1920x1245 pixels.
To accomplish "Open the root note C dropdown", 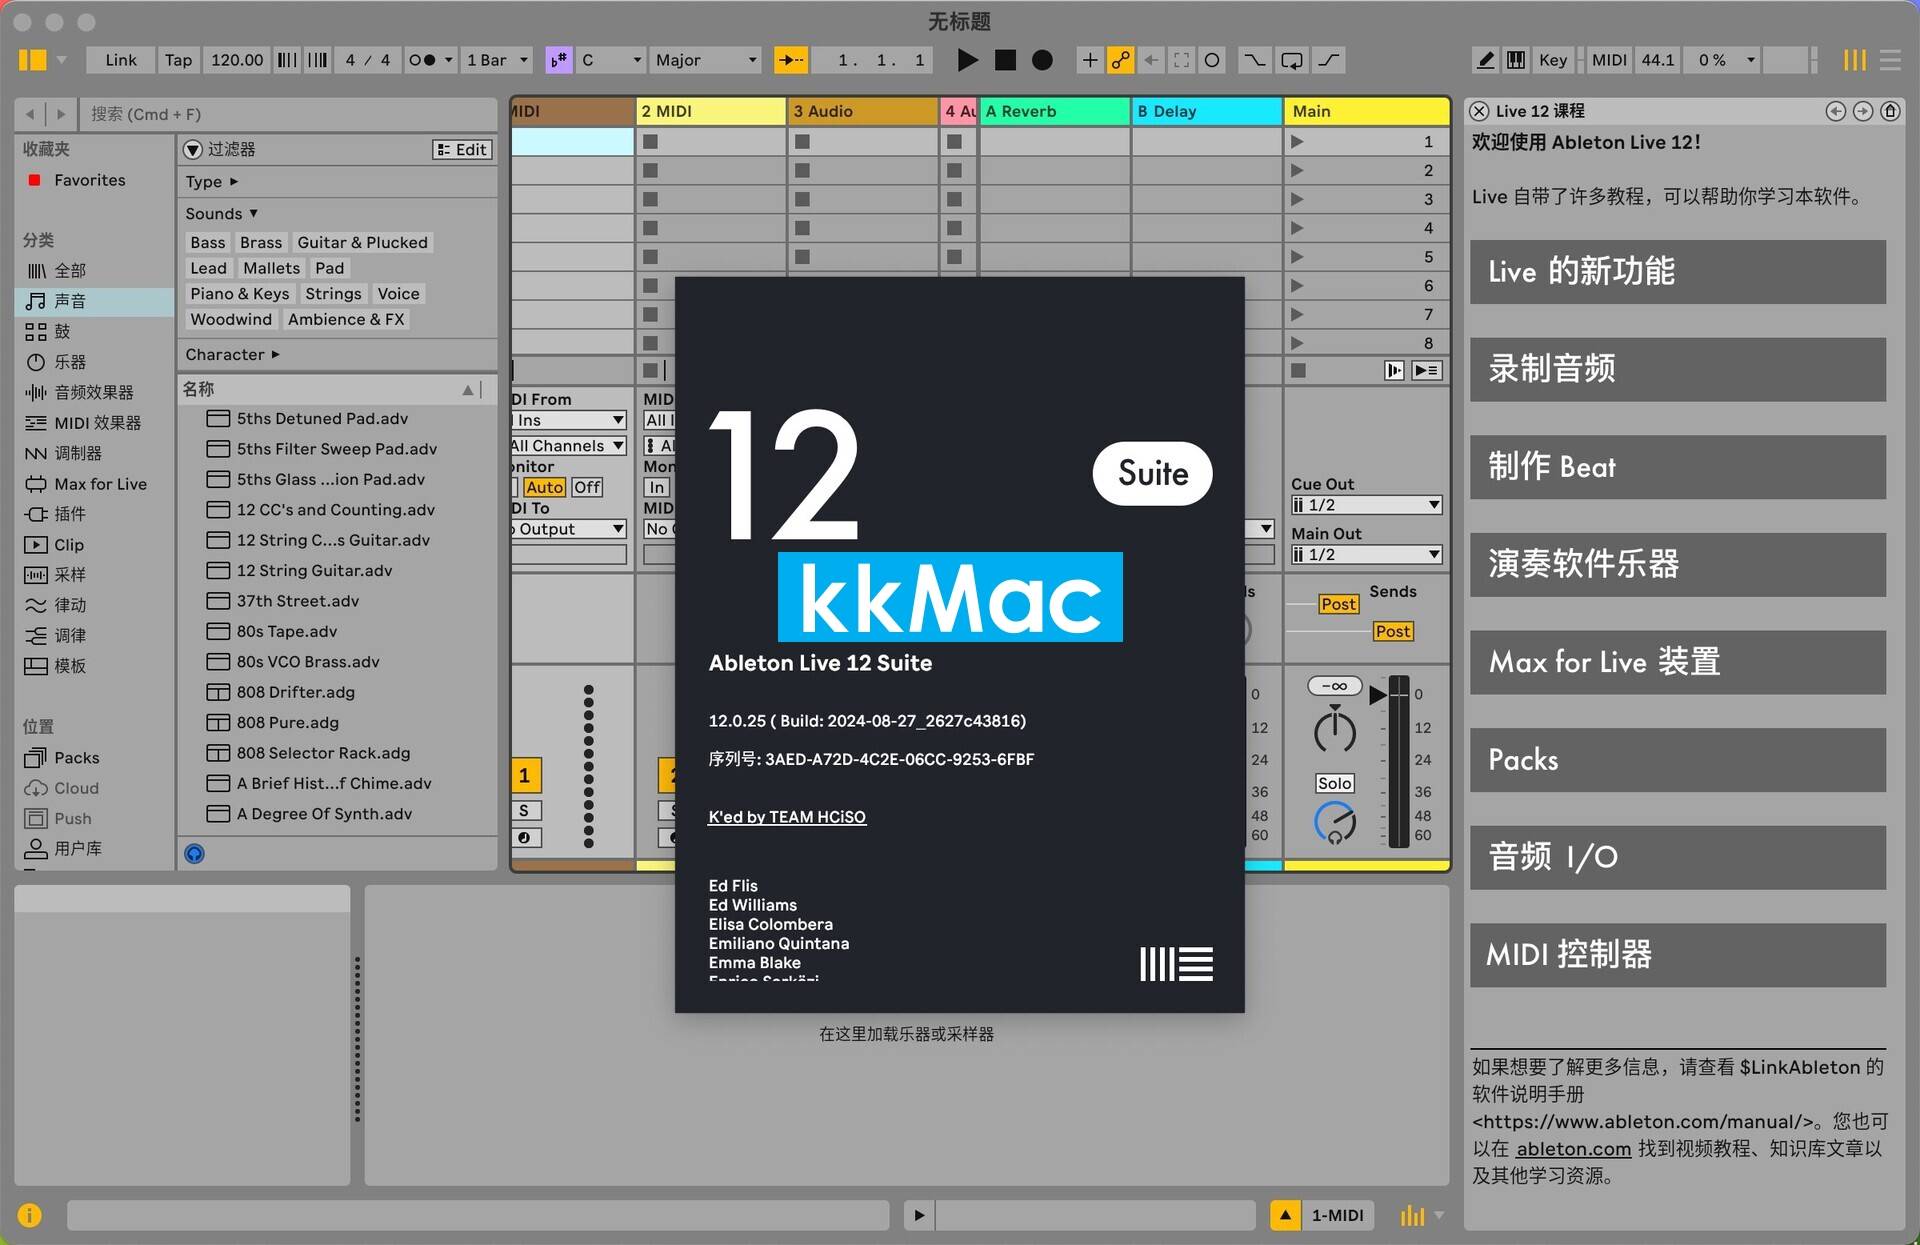I will [x=611, y=60].
